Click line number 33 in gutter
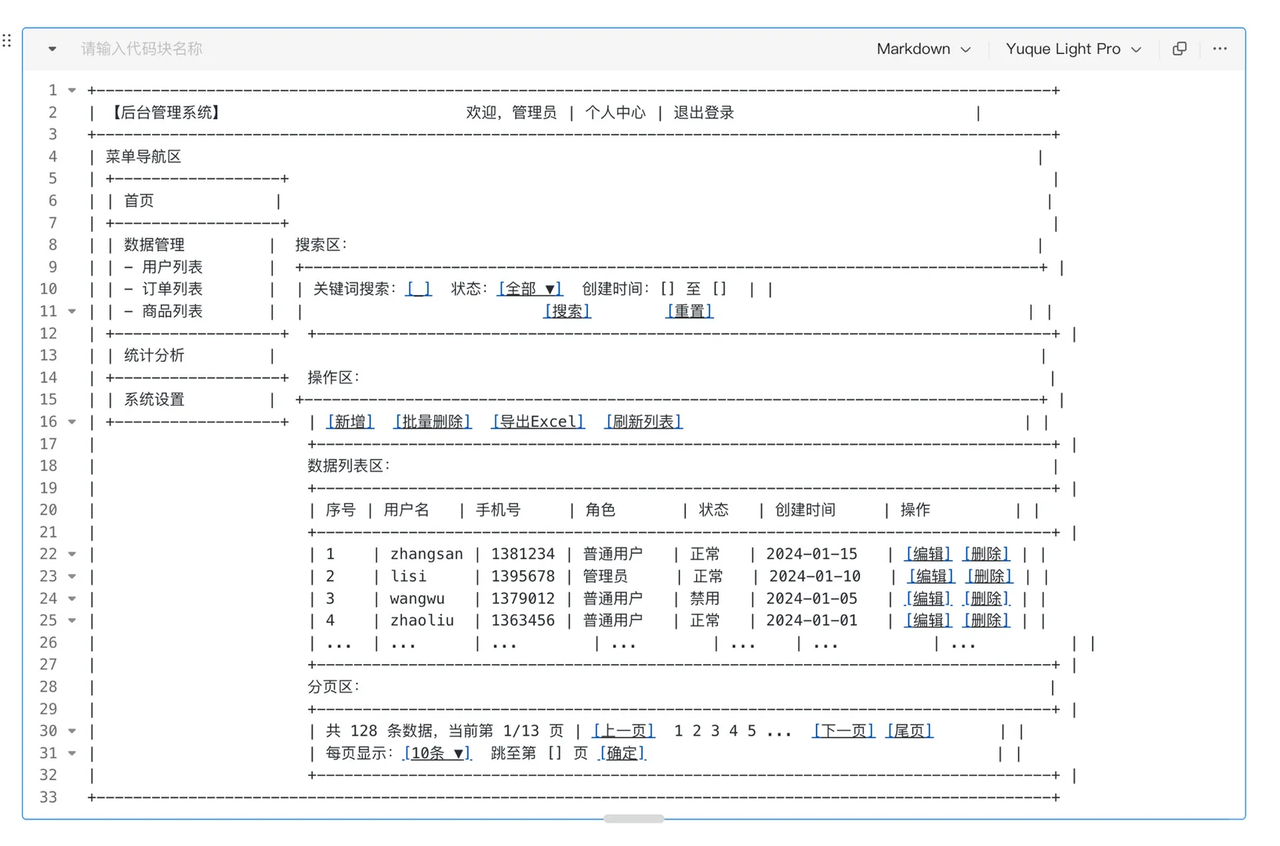This screenshot has height=846, width=1280. point(49,797)
